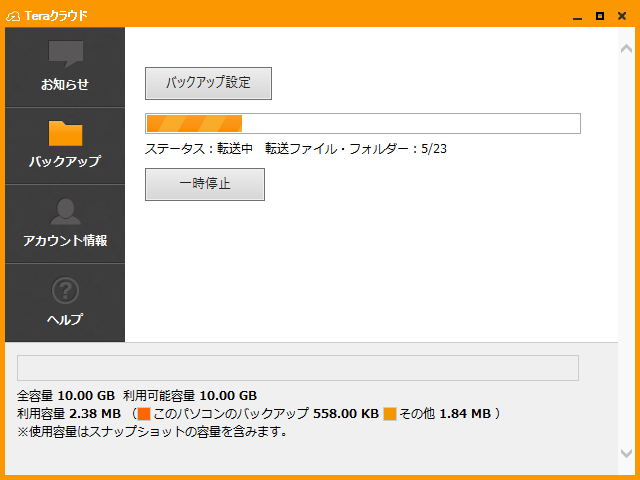Screen dimensions: 640x480
Task: Pause the transfer with 一時停止 button
Action: pyautogui.click(x=205, y=184)
